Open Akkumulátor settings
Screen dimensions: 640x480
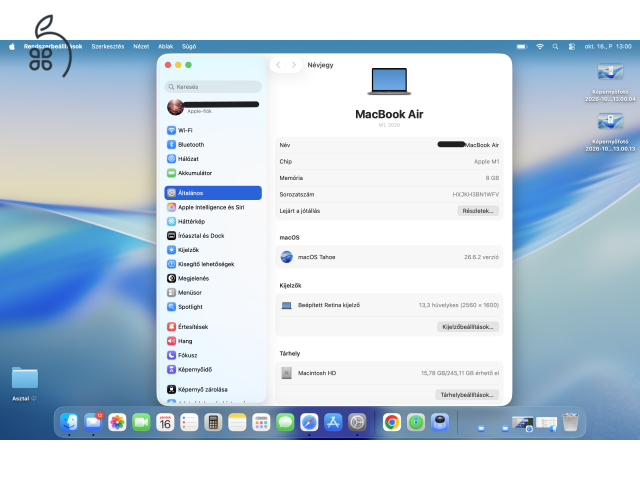(213, 173)
